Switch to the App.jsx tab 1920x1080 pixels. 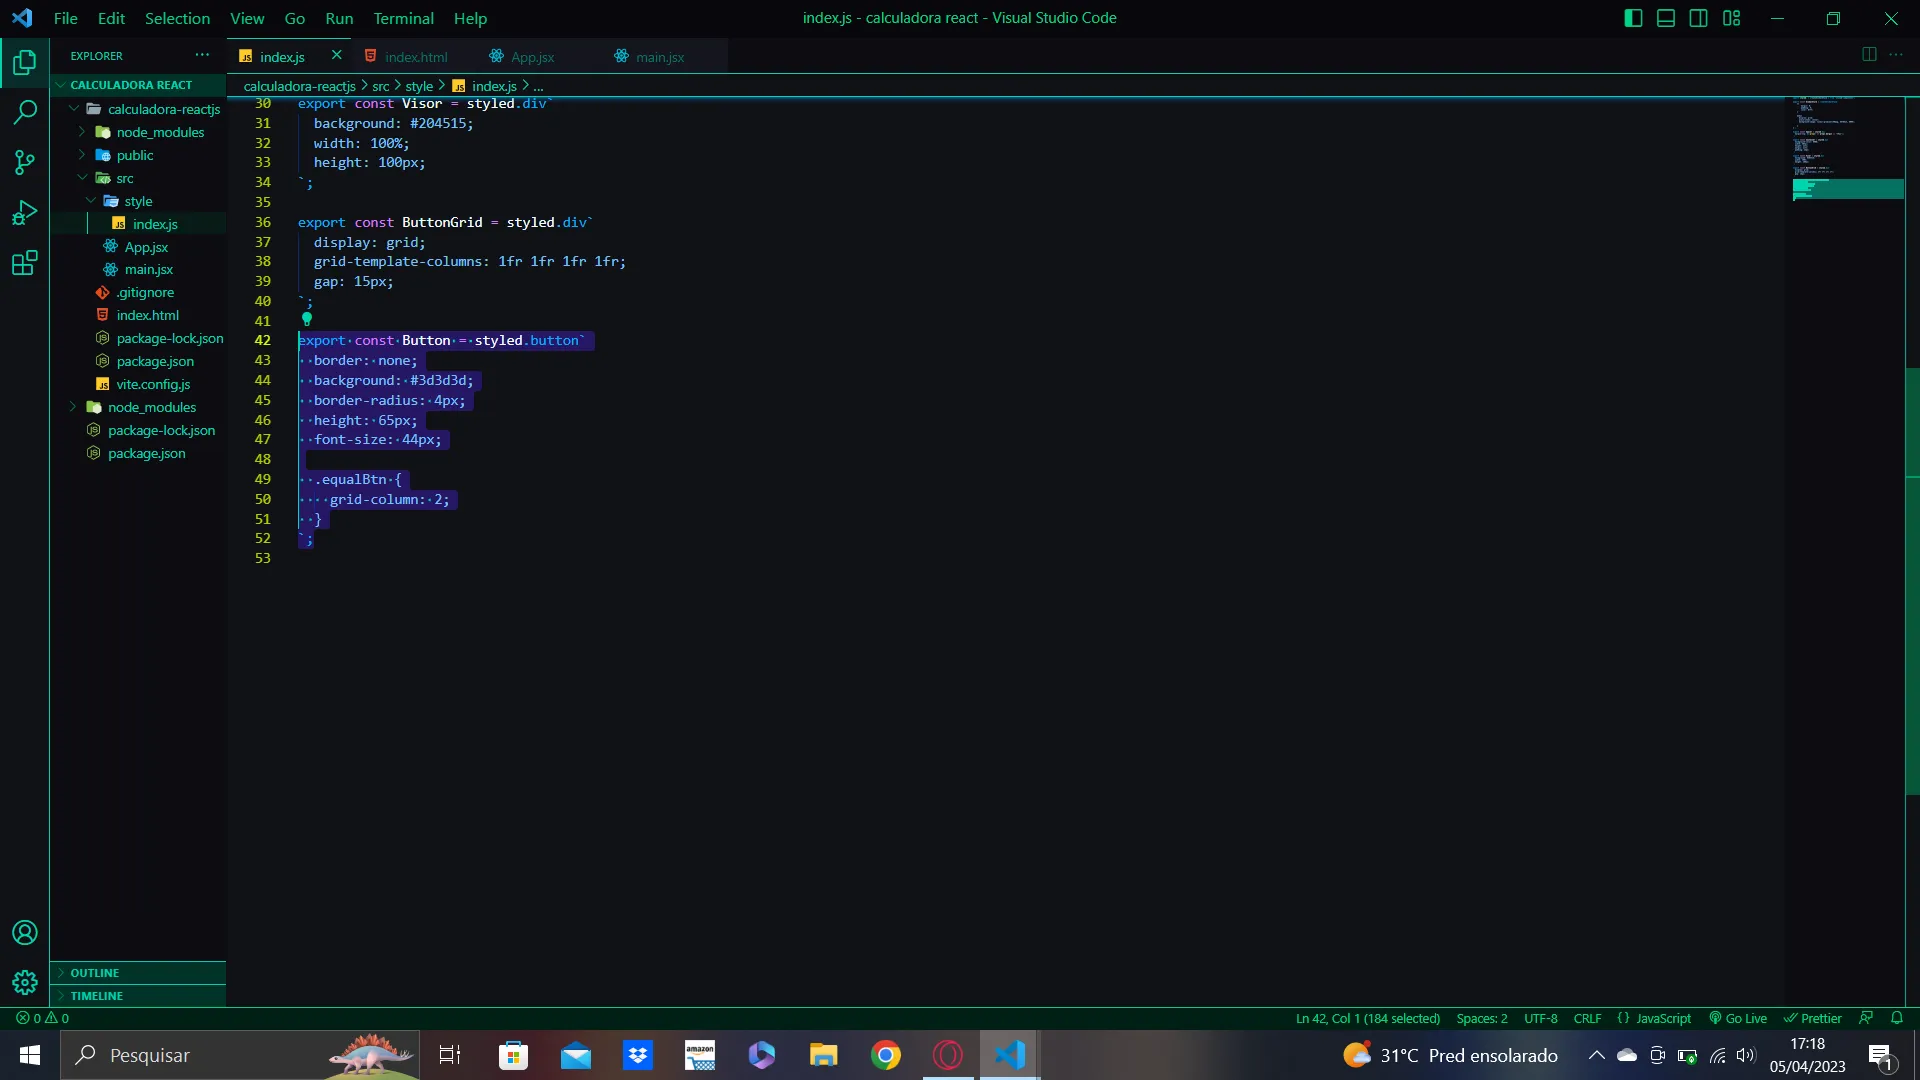[x=532, y=57]
